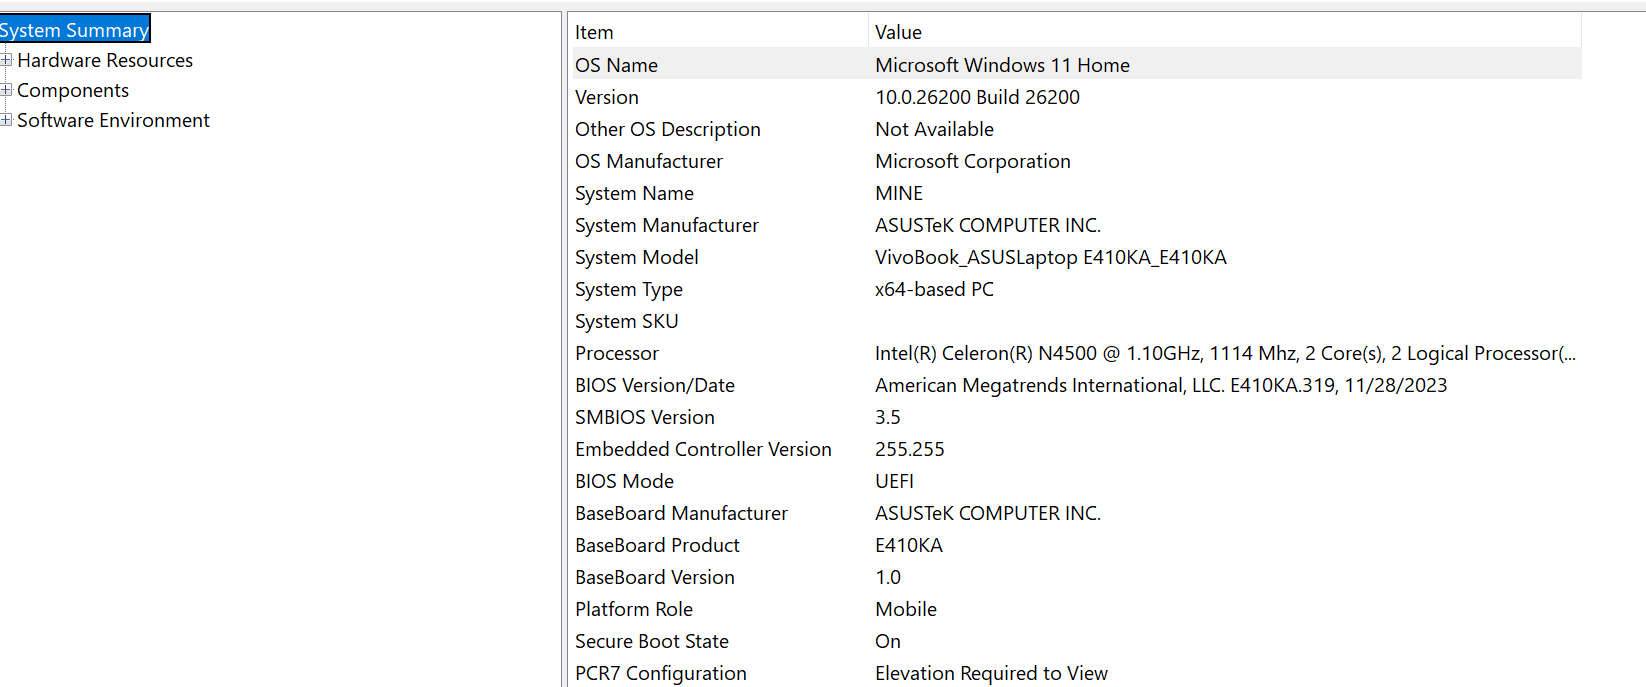The image size is (1646, 687).
Task: Select Components label in tree
Action: (73, 90)
